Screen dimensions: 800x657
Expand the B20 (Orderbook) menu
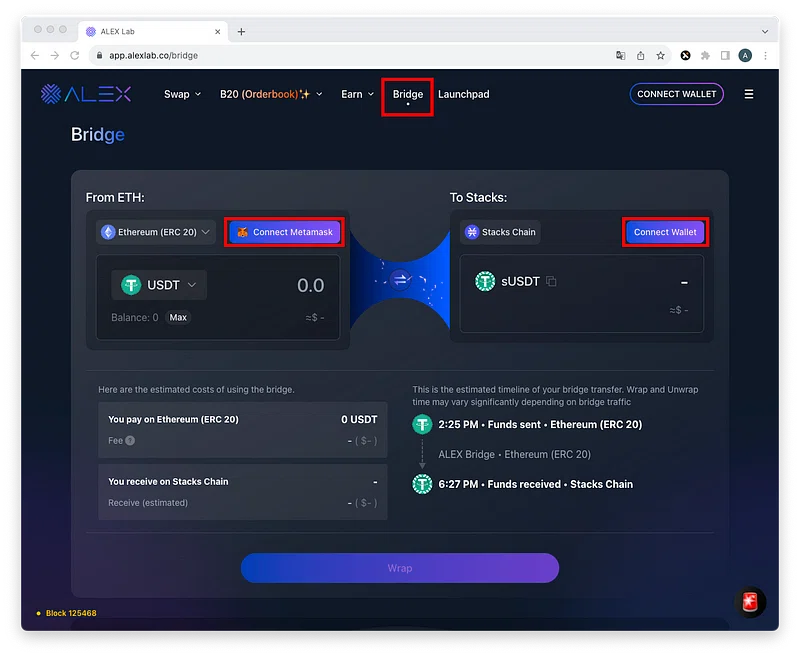click(271, 94)
